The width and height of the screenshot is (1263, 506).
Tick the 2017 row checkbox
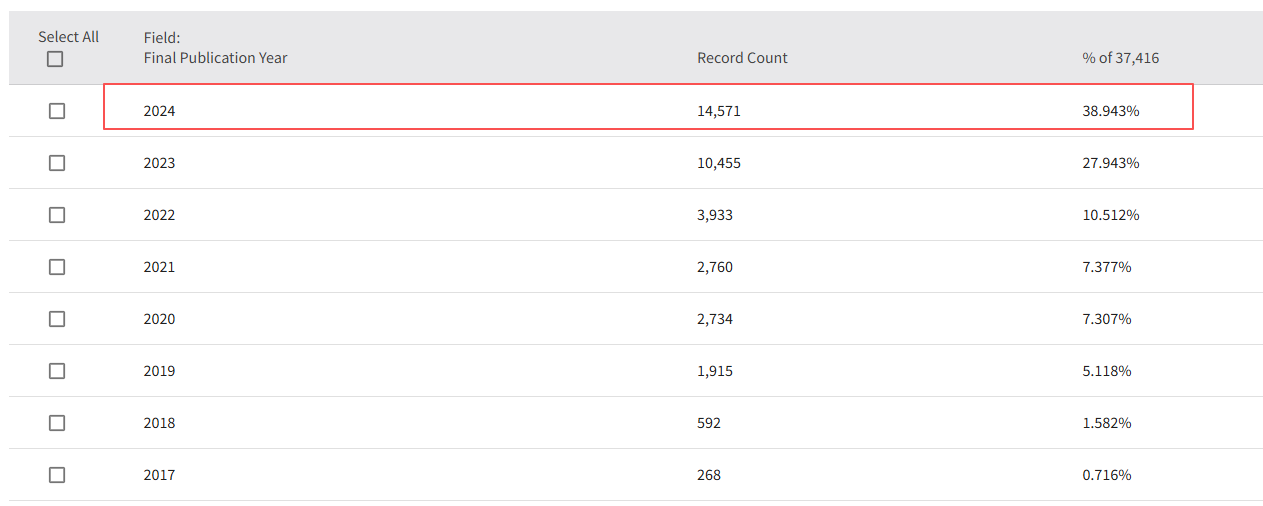tap(57, 475)
